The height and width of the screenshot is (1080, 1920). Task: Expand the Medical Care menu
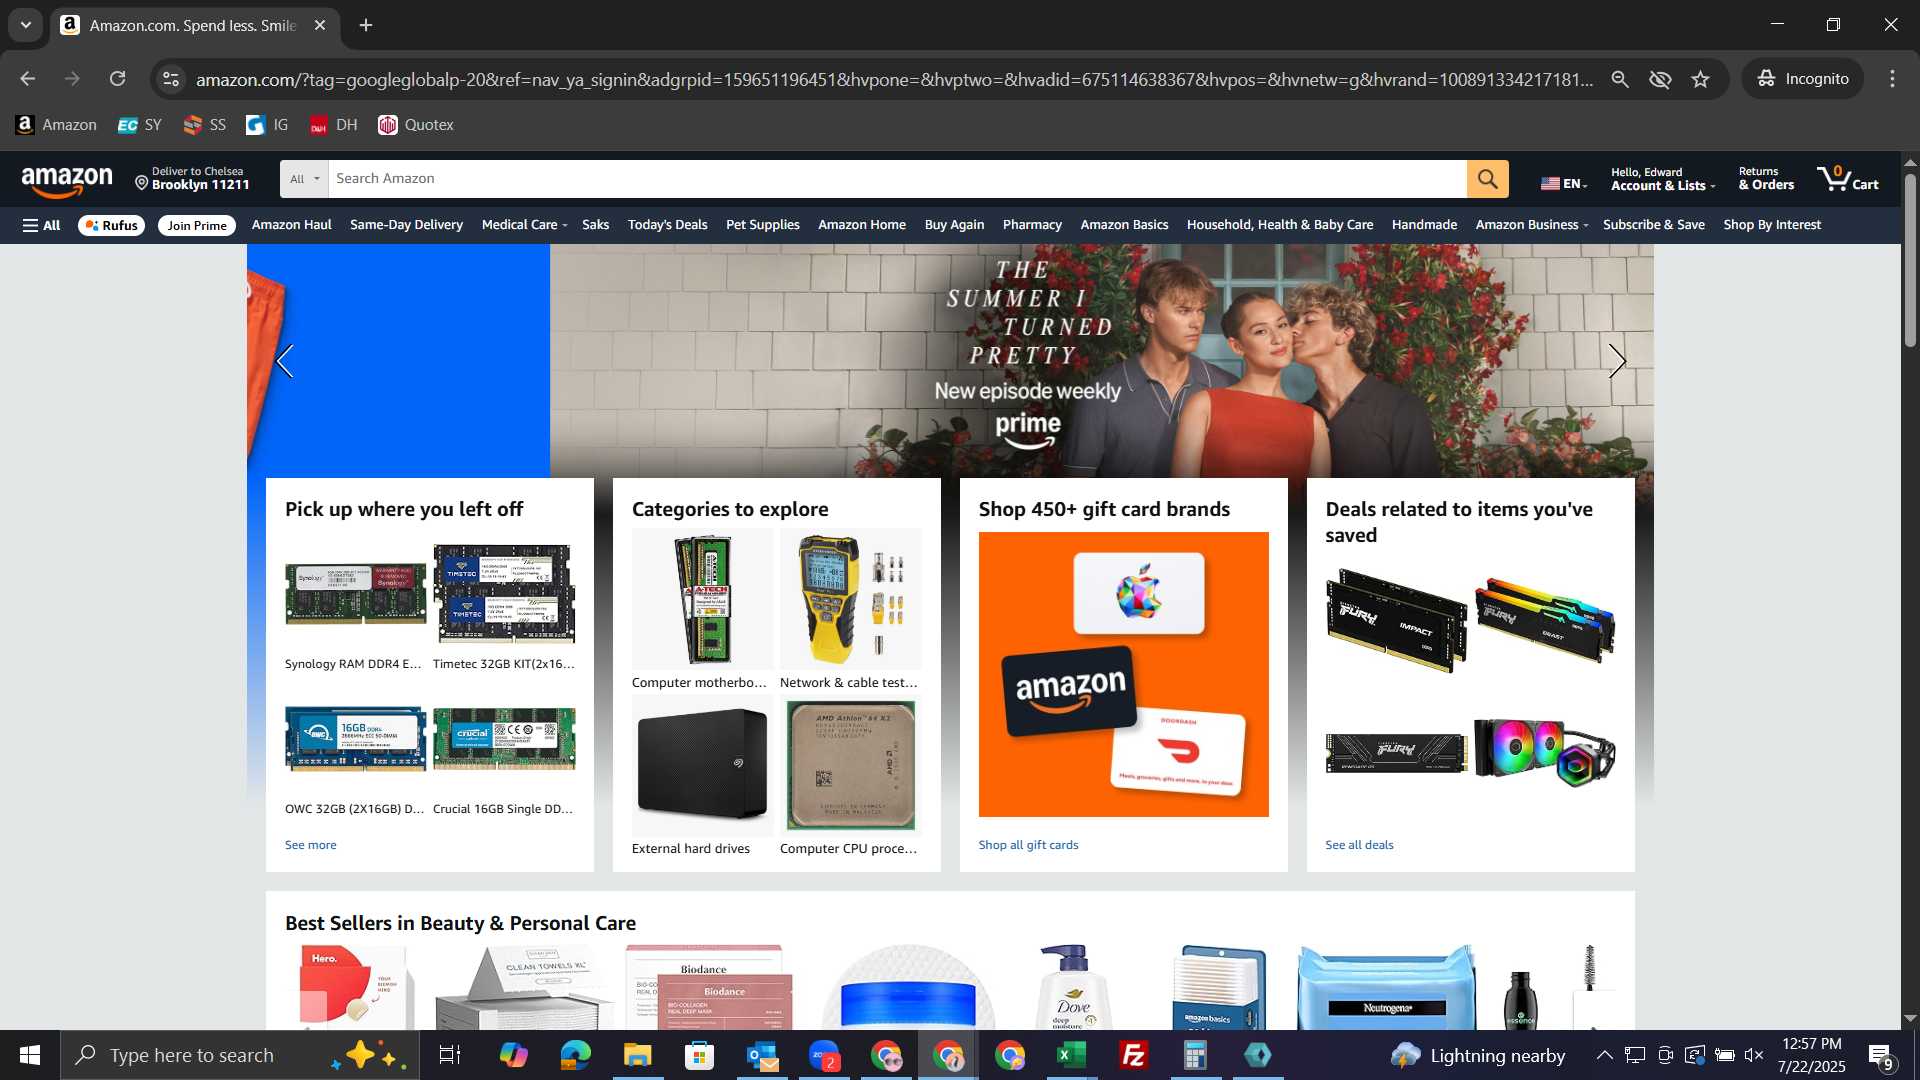coord(524,225)
